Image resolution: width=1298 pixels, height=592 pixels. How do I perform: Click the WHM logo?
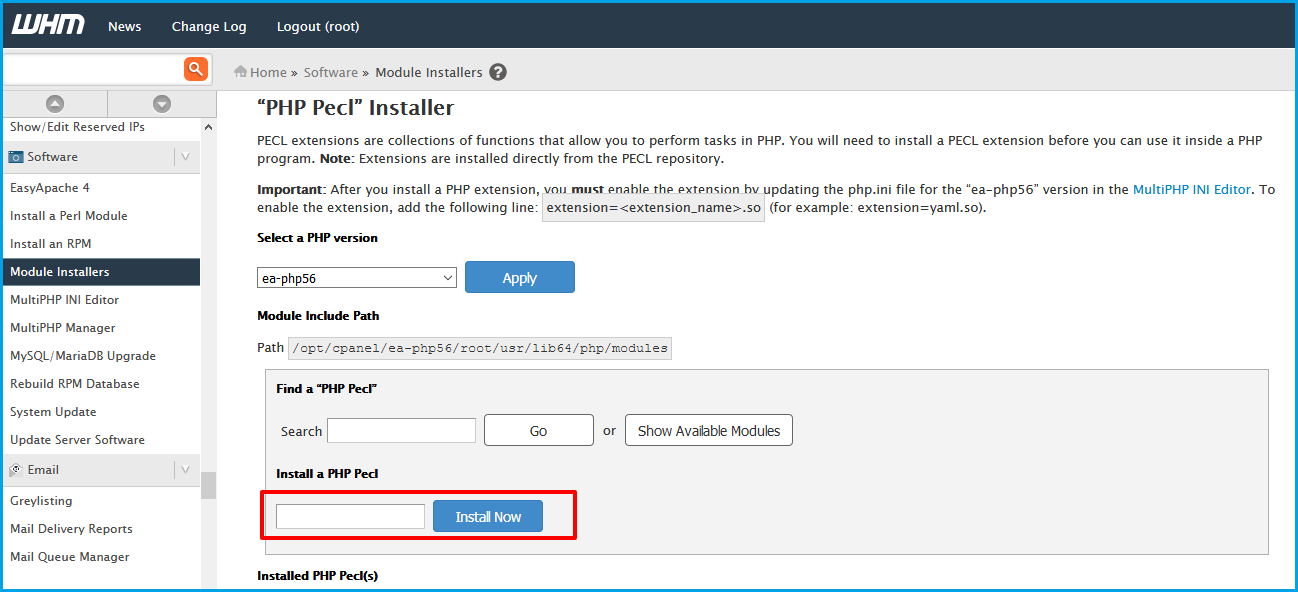pyautogui.click(x=48, y=26)
